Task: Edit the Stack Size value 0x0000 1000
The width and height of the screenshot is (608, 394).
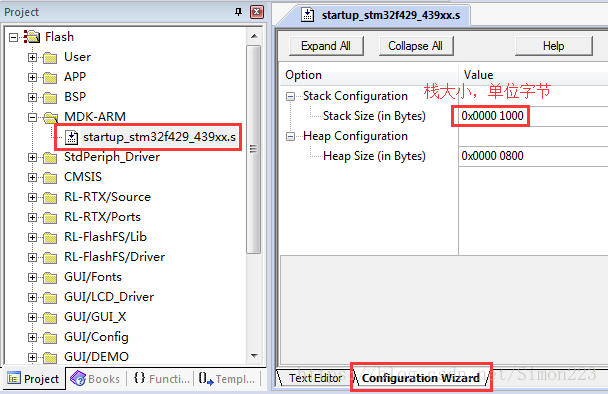Action: tap(533, 116)
